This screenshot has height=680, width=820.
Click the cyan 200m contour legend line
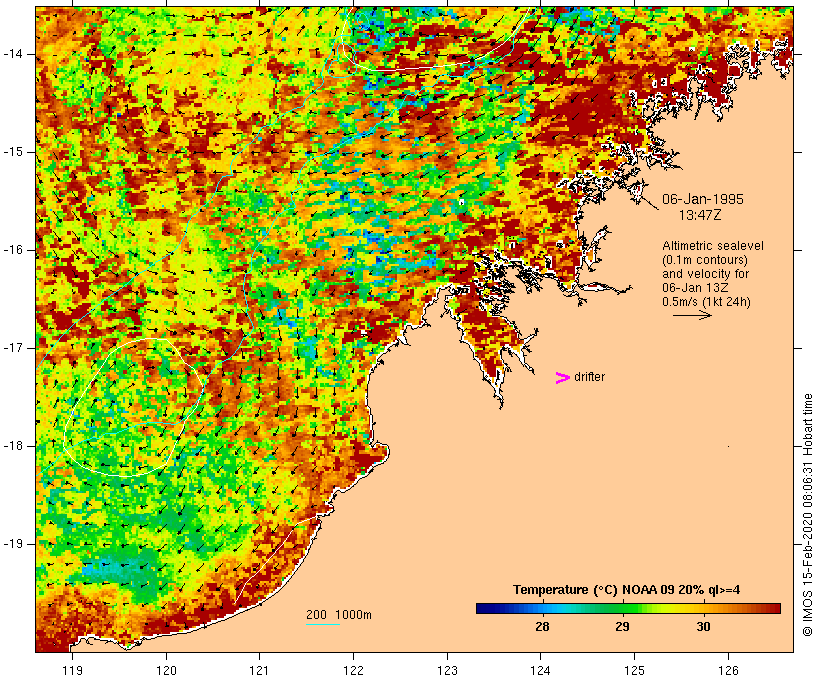[x=323, y=624]
